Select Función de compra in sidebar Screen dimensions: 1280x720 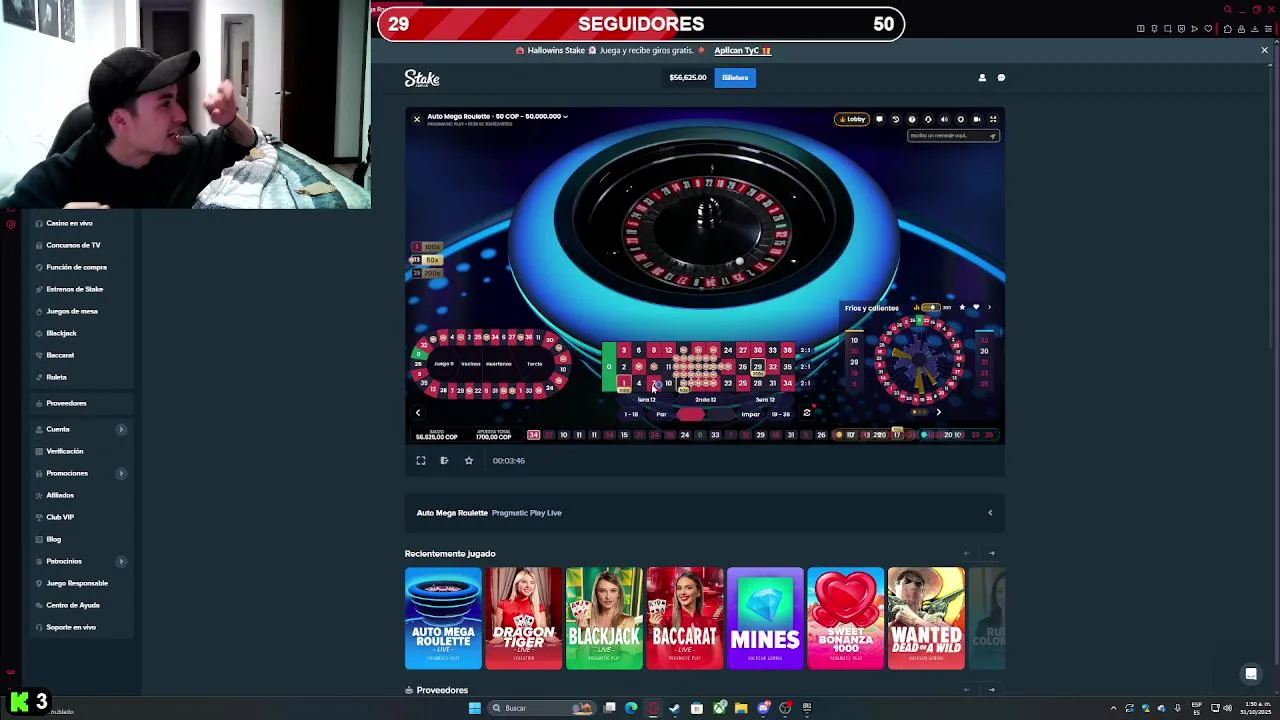[x=76, y=267]
